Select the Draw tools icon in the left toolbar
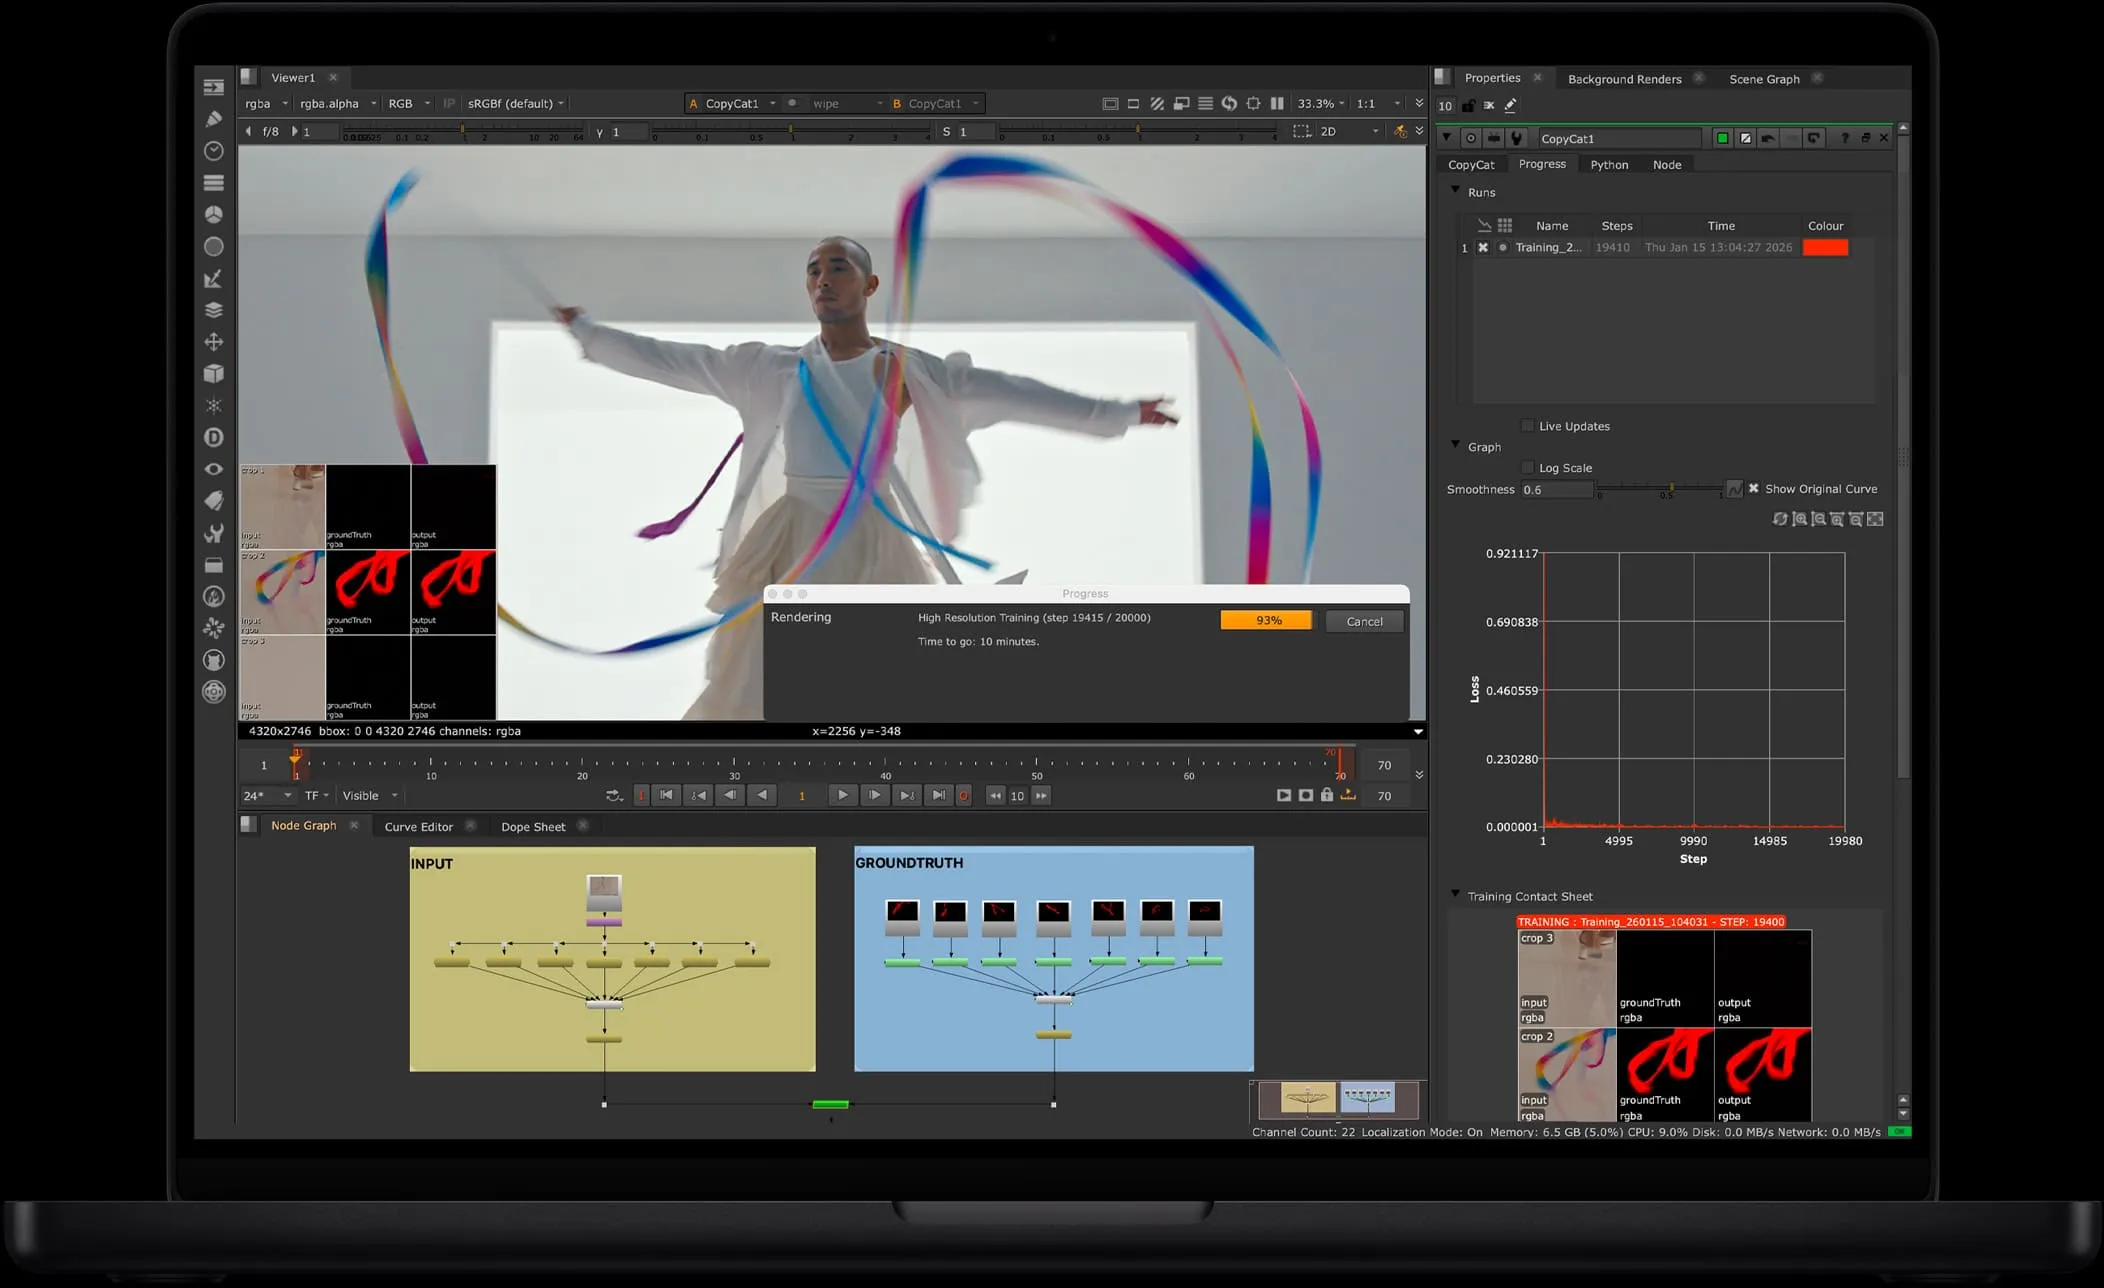 pyautogui.click(x=213, y=119)
